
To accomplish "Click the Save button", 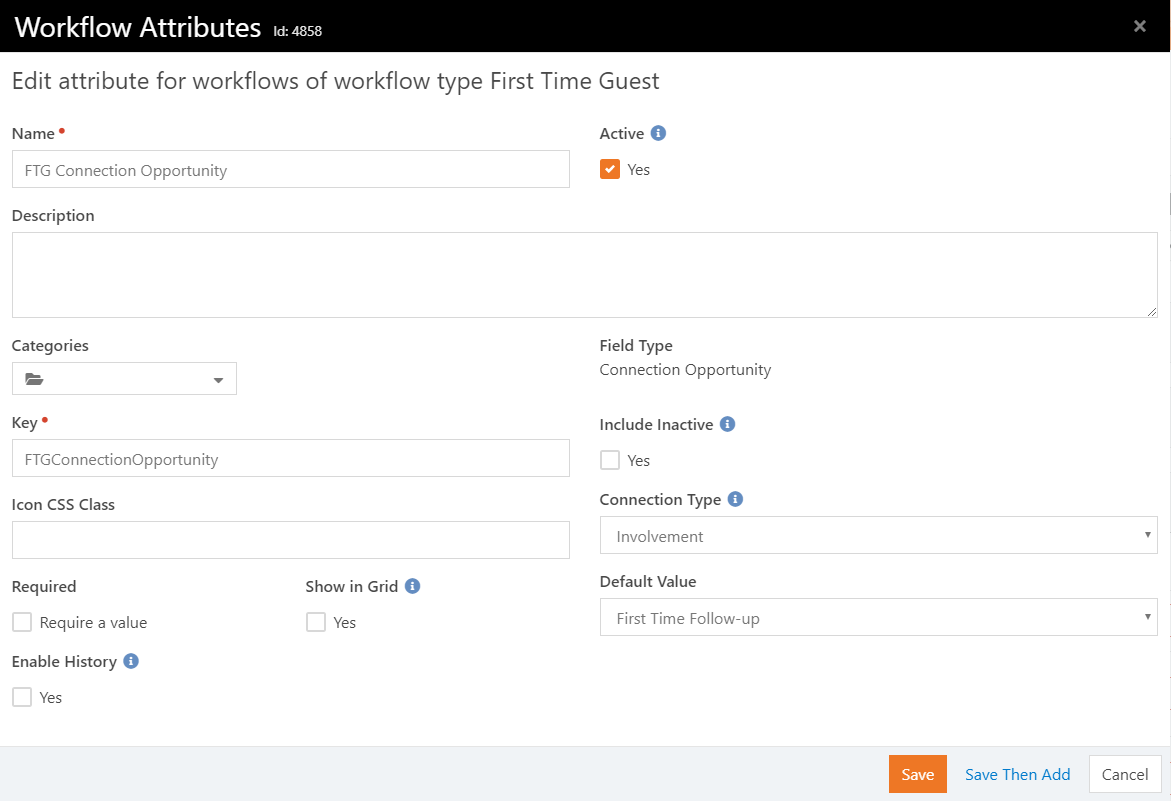I will coord(917,774).
